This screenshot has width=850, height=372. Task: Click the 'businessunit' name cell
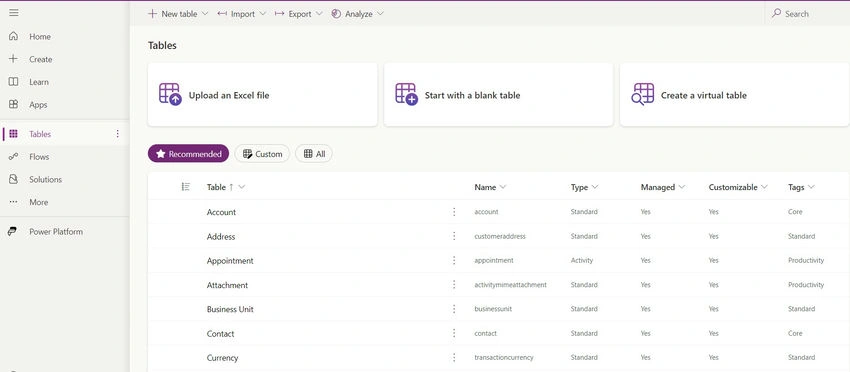tap(493, 309)
